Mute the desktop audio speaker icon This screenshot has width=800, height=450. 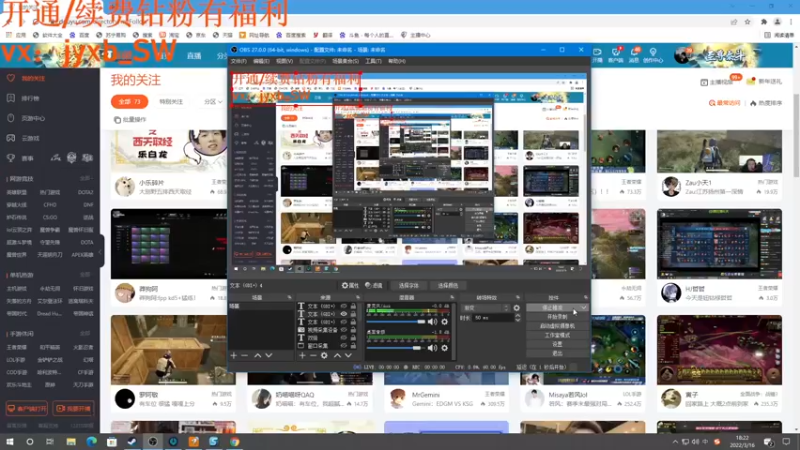pos(433,348)
